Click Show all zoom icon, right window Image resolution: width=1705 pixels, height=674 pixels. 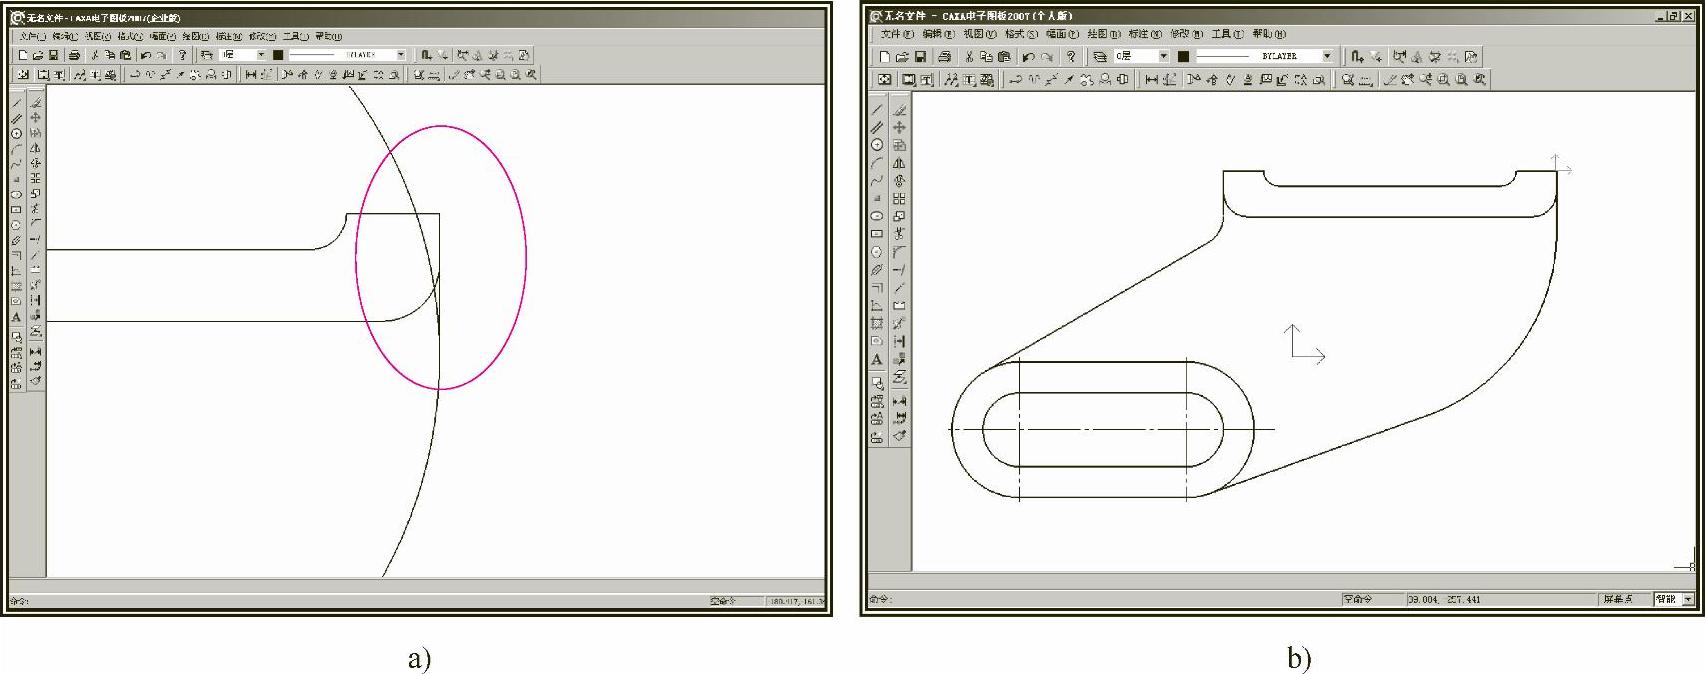[x=1461, y=80]
